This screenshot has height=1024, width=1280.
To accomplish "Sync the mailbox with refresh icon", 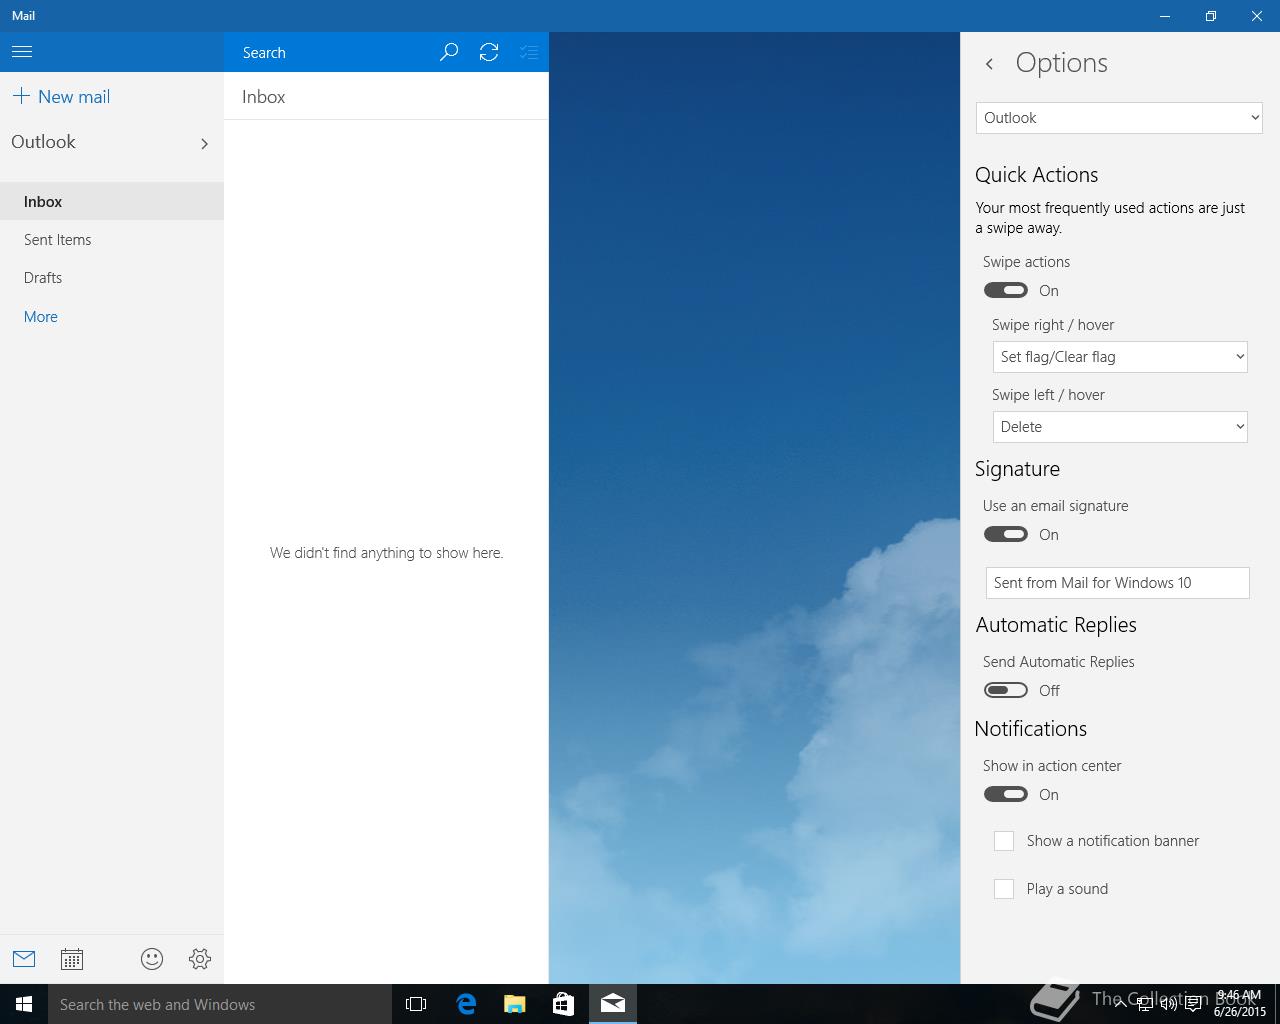I will click(x=489, y=52).
